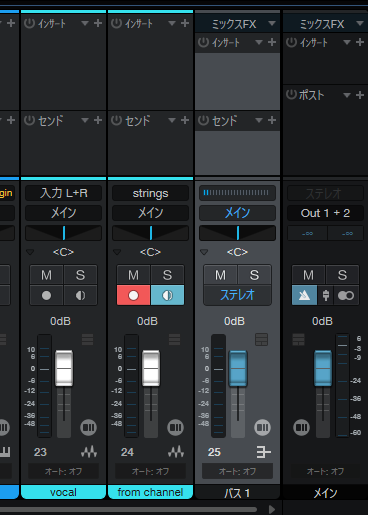
Task: Set automation mode オート: オフ on メイン channel
Action: click(x=325, y=471)
